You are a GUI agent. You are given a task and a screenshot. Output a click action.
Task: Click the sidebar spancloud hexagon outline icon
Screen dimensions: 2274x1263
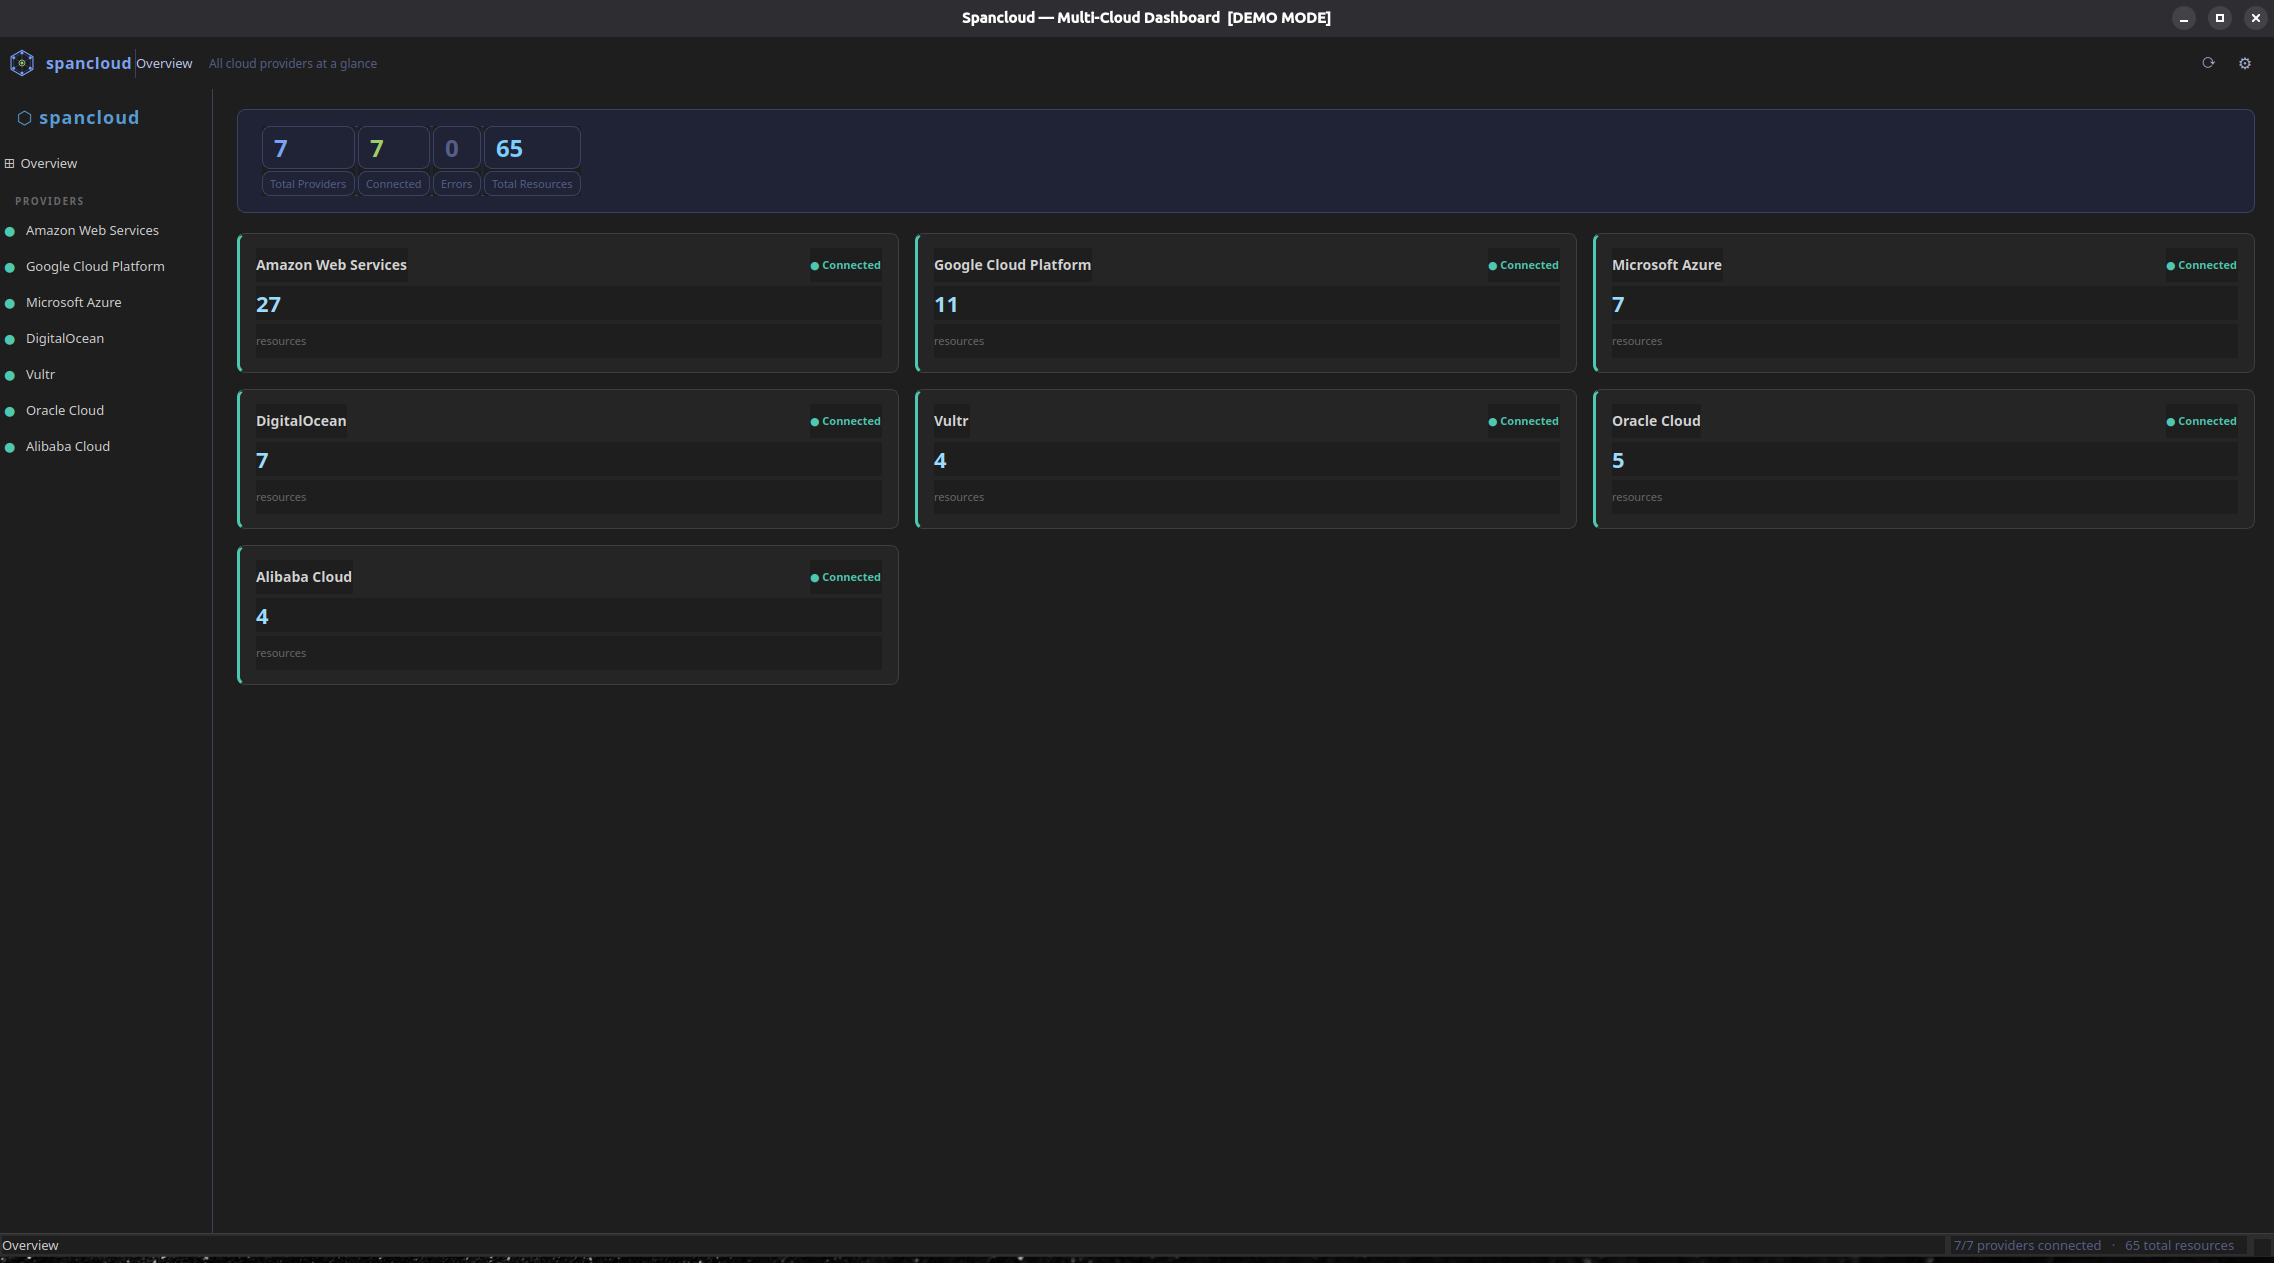24,118
